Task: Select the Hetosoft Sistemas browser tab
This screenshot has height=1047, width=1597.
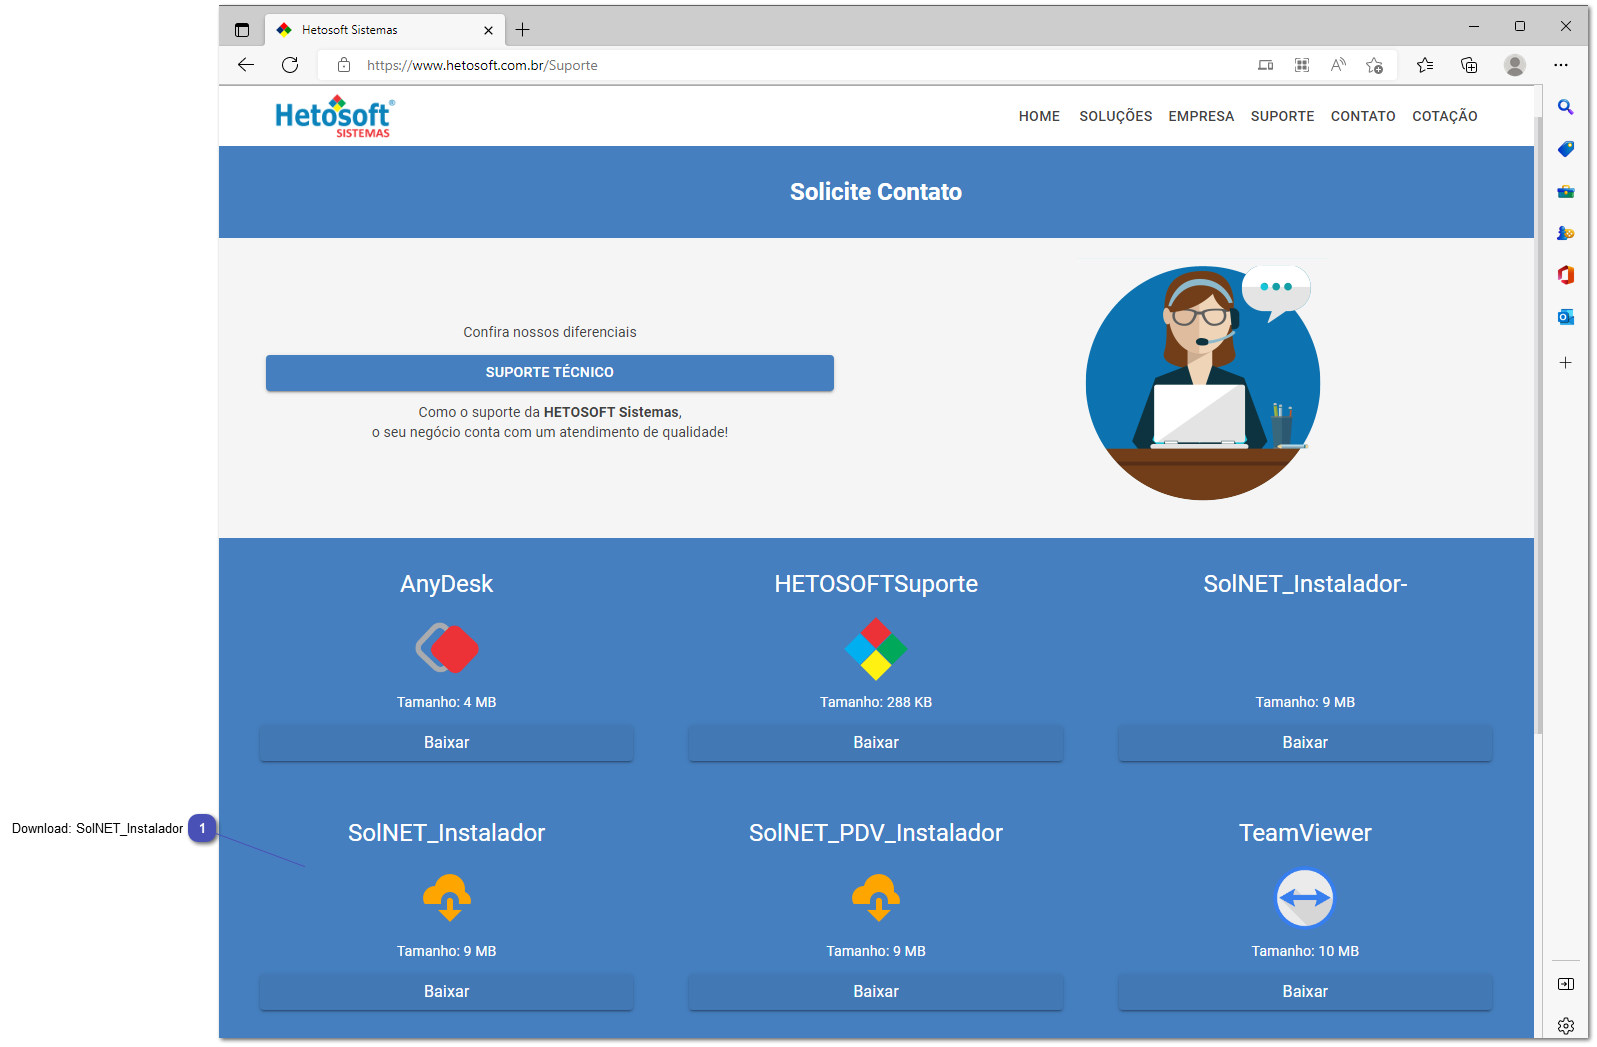Action: coord(385,30)
